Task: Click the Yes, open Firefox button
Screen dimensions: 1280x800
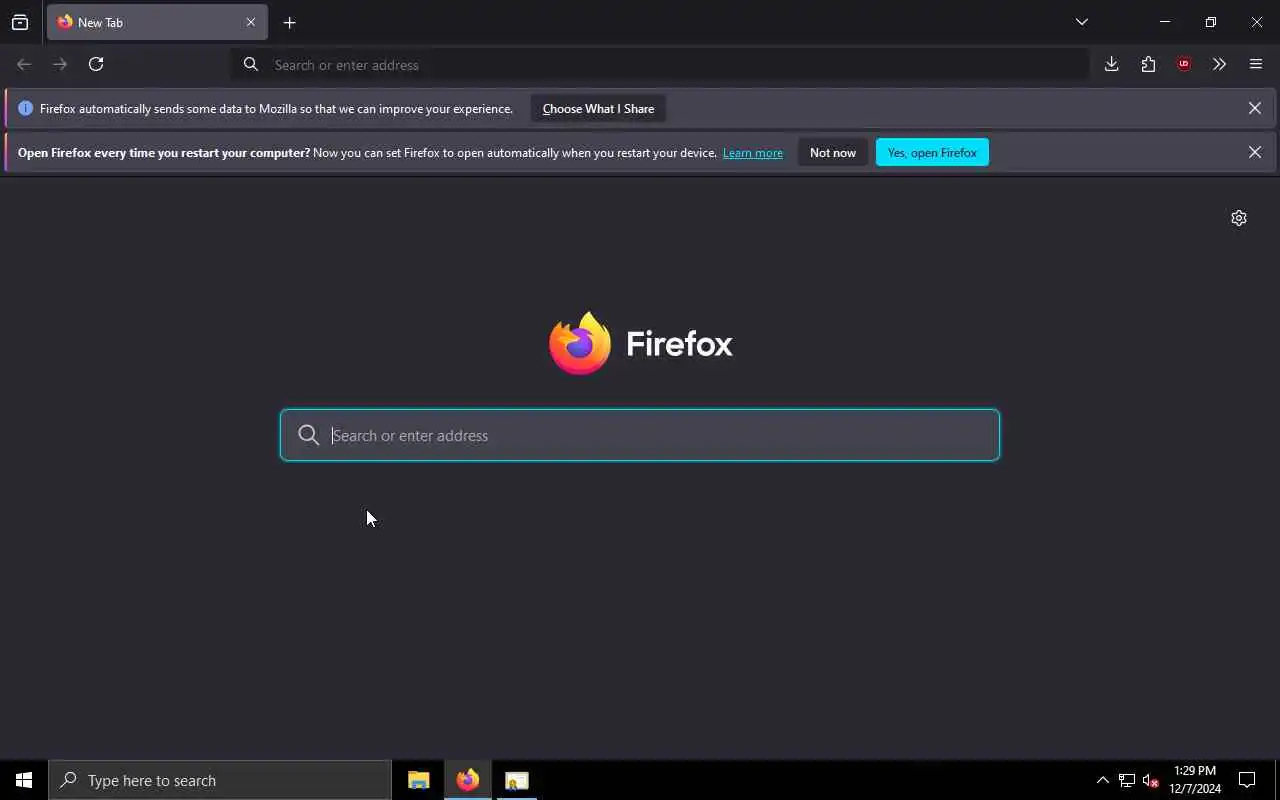Action: [x=932, y=152]
